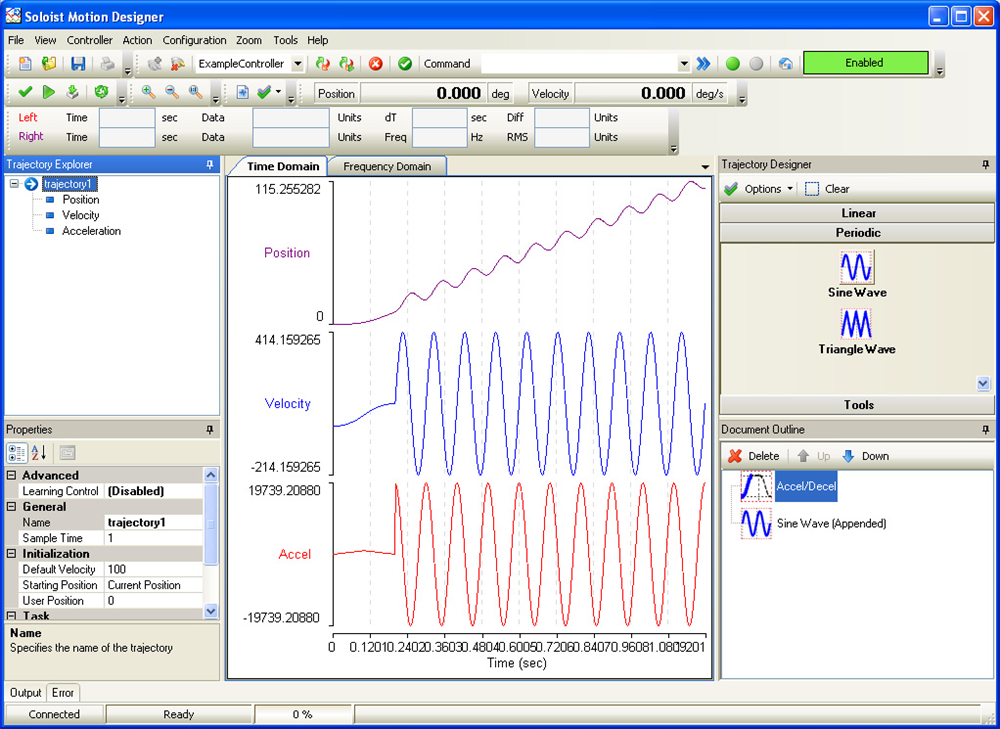The width and height of the screenshot is (1000, 729).
Task: Collapse the trajectory1 tree node
Action: pyautogui.click(x=14, y=184)
